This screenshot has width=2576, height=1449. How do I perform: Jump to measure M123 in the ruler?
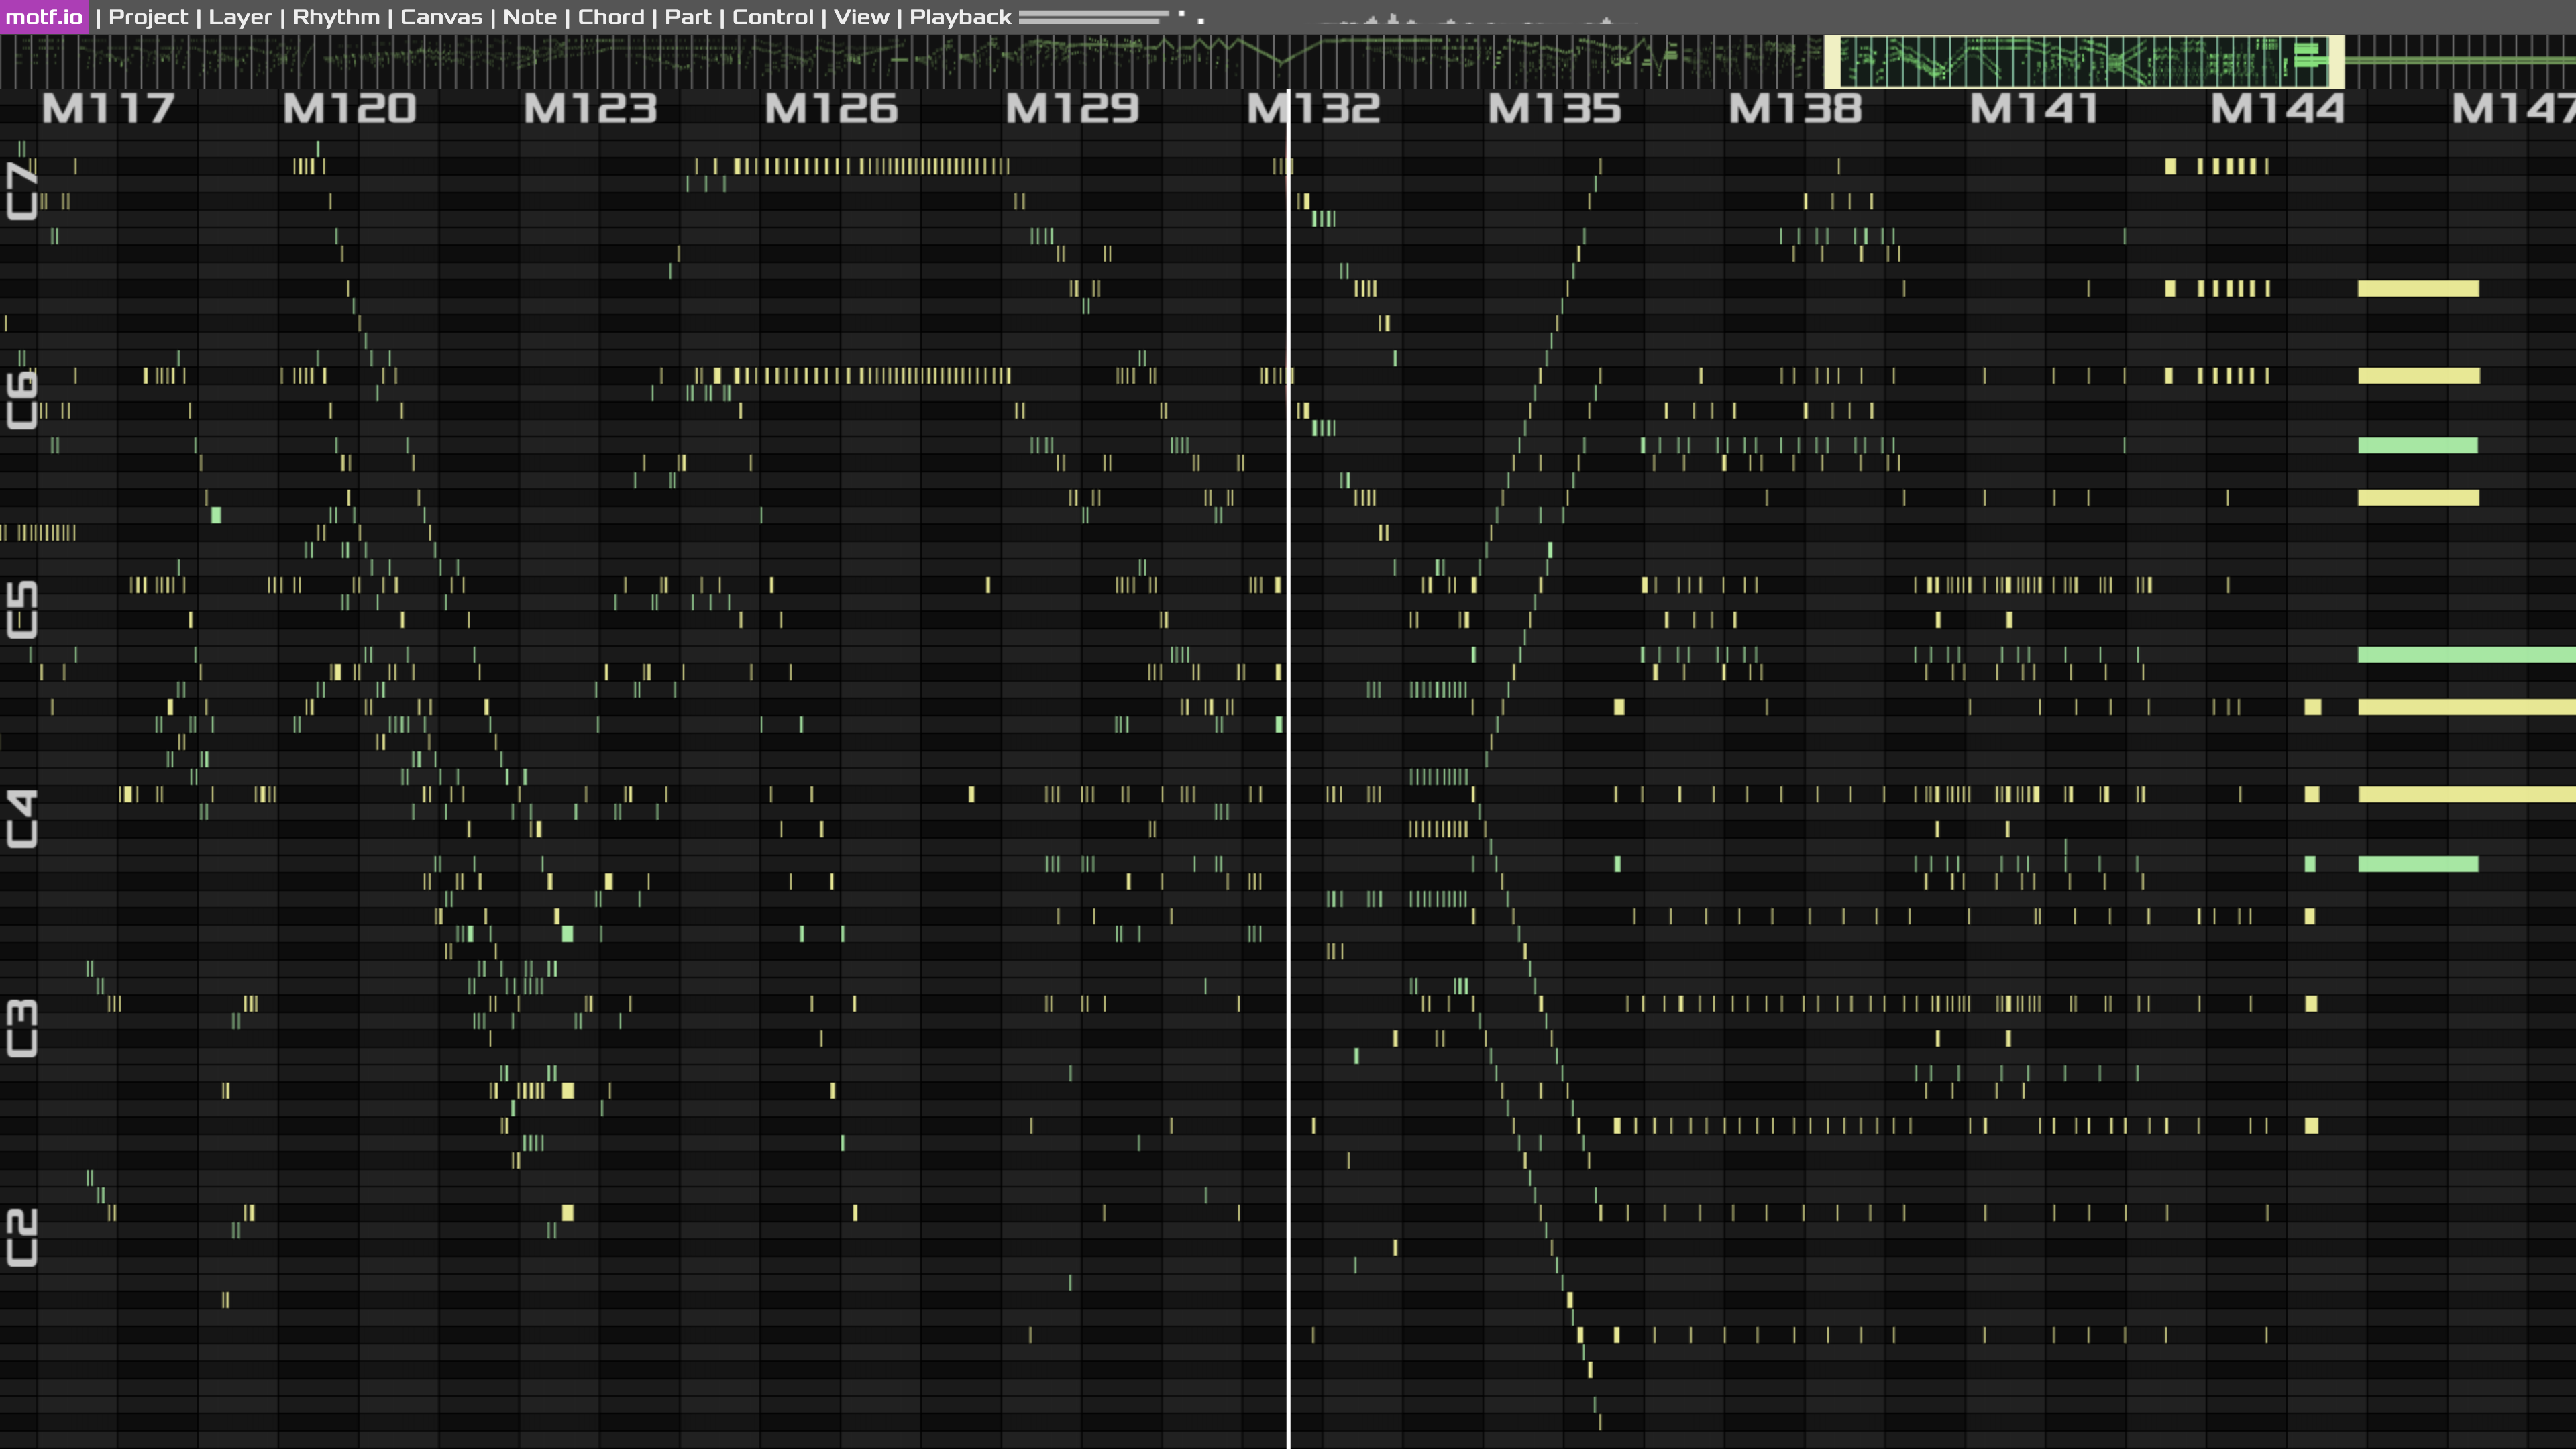[x=590, y=109]
